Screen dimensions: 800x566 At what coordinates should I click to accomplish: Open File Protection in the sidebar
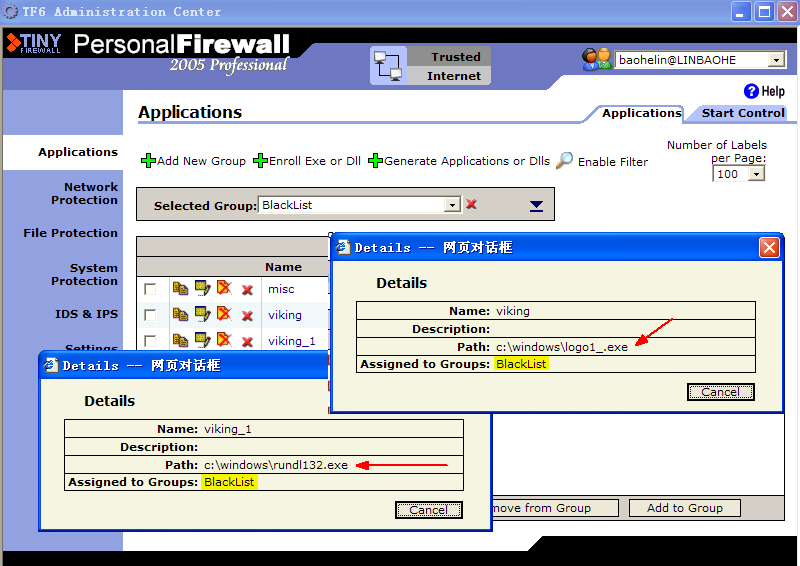click(70, 233)
